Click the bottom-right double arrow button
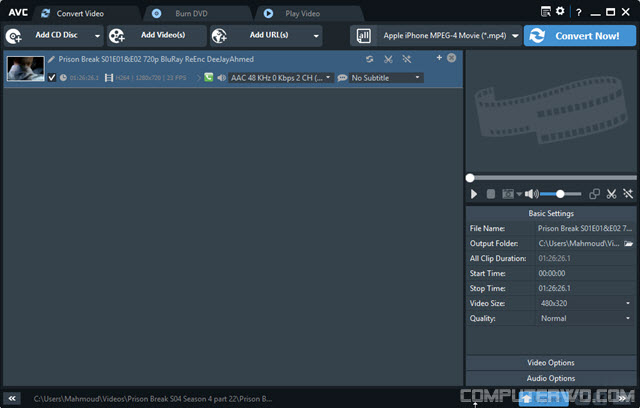Viewport: 640px width, 408px height. click(622, 398)
